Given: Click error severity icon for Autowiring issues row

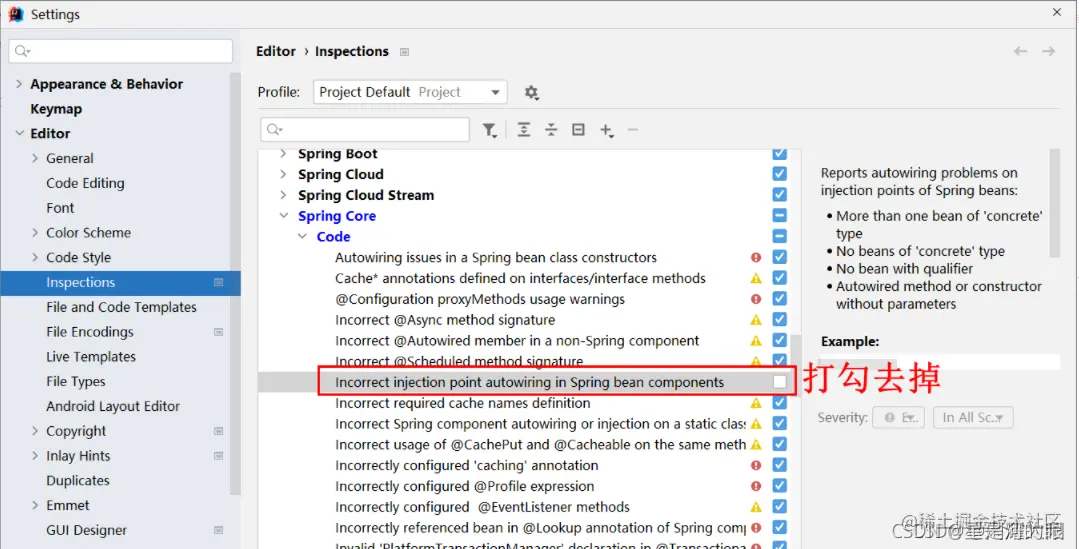Looking at the screenshot, I should (x=756, y=257).
